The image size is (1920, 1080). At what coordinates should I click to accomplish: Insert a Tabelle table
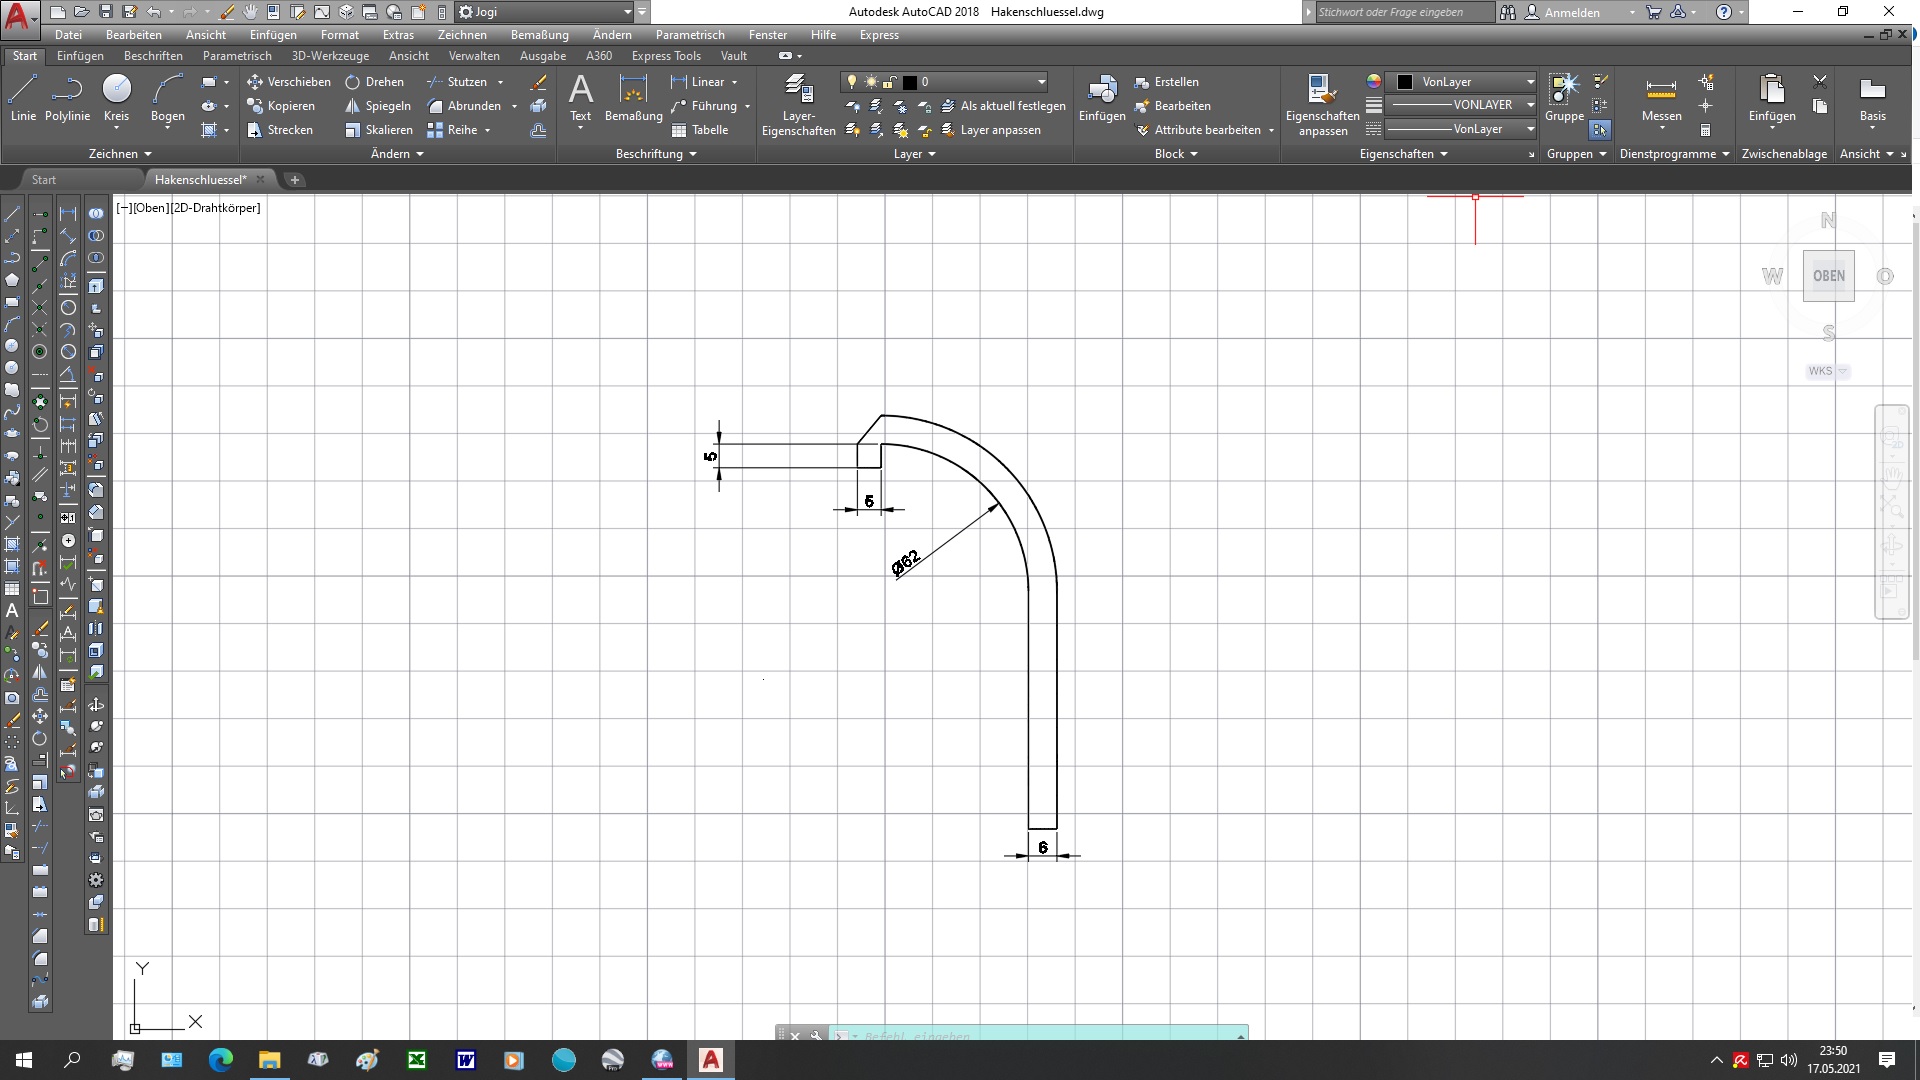pos(700,130)
